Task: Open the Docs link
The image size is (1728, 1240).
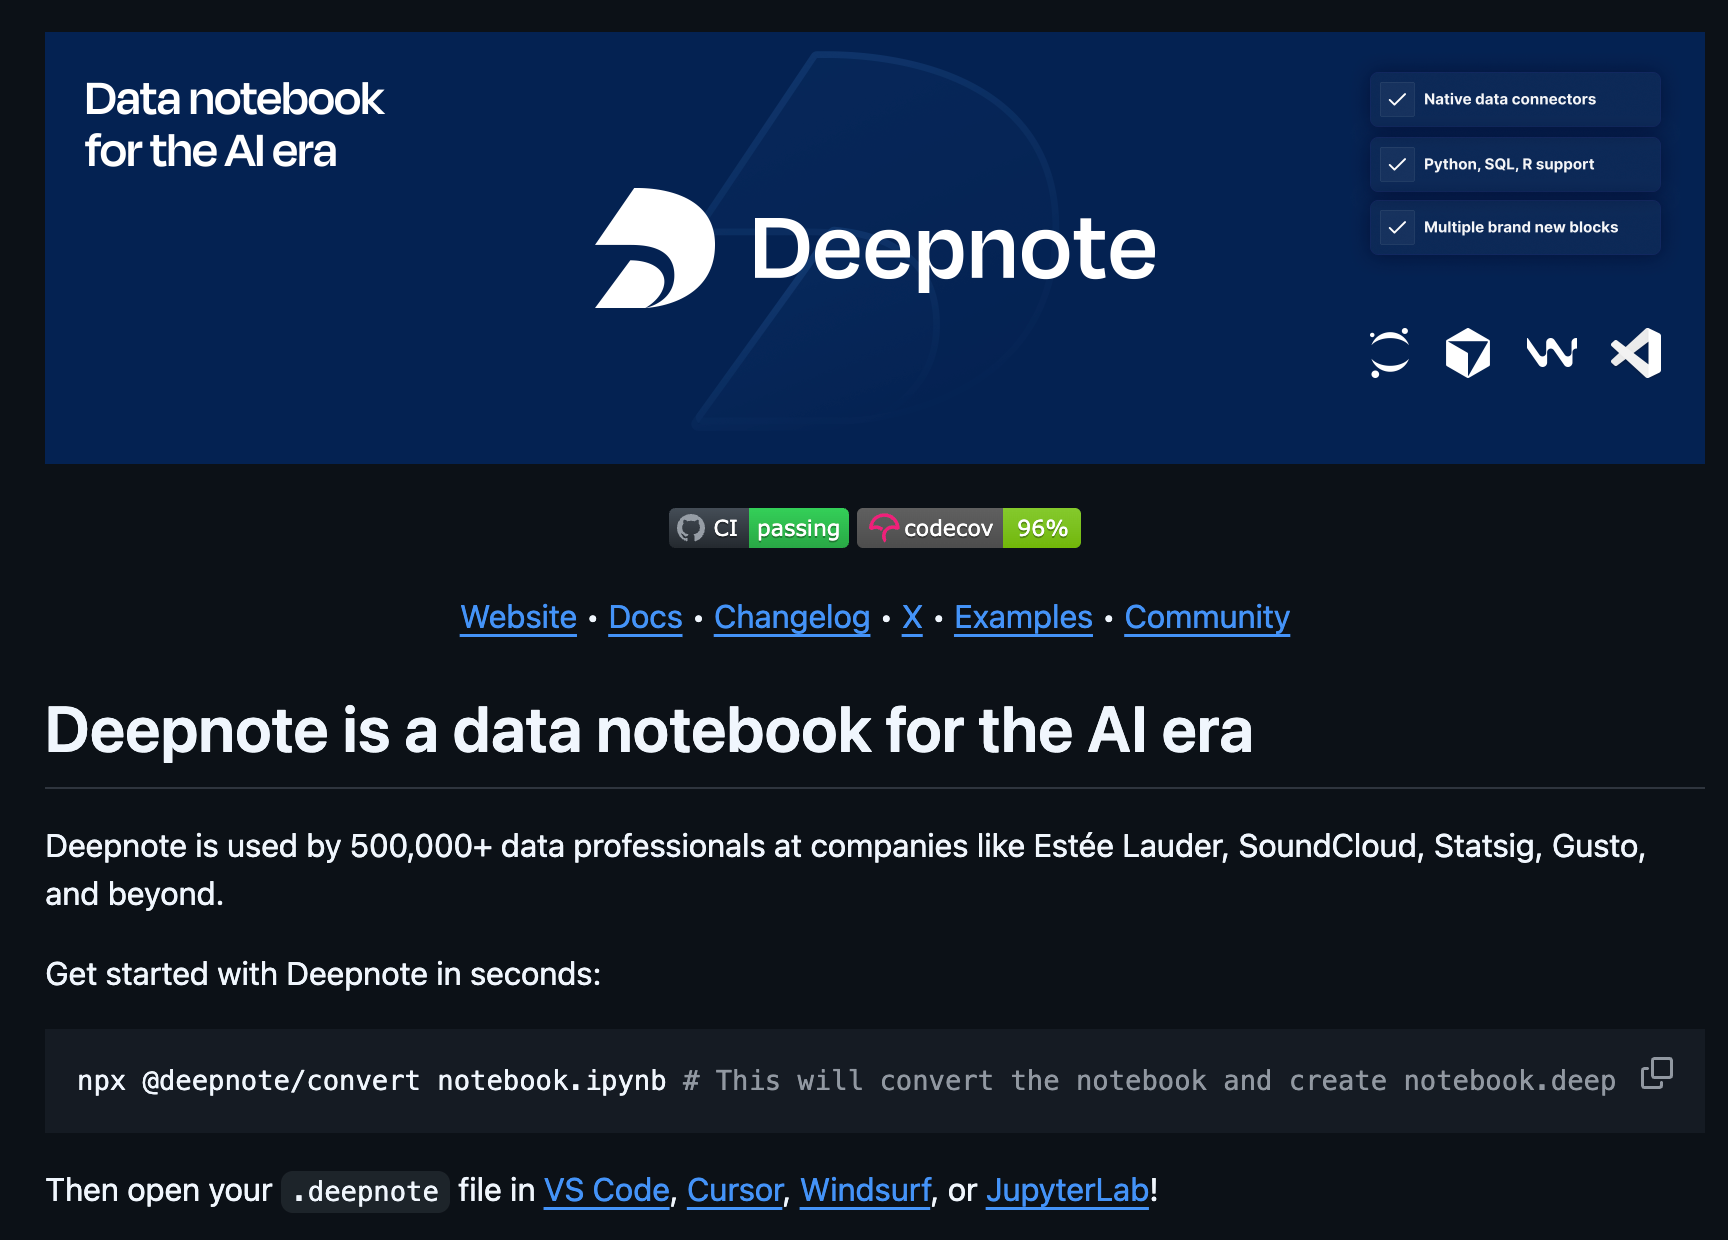Action: click(645, 617)
